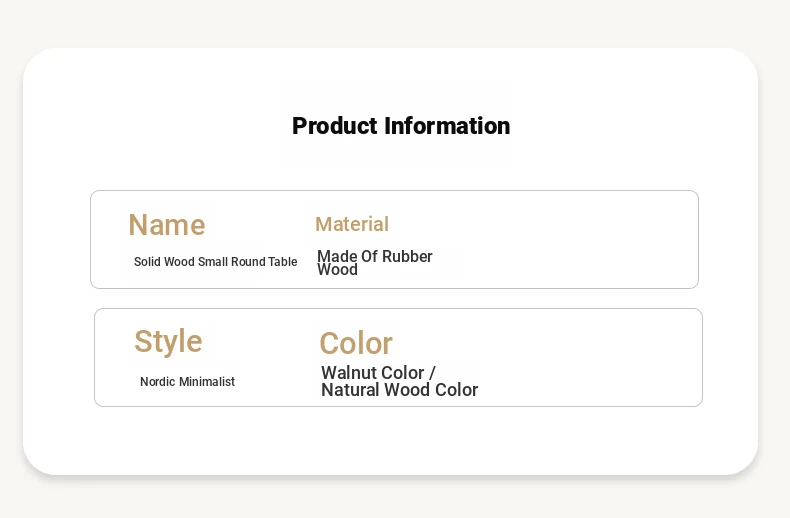The image size is (790, 518).
Task: Select the Material label
Action: [x=352, y=224]
